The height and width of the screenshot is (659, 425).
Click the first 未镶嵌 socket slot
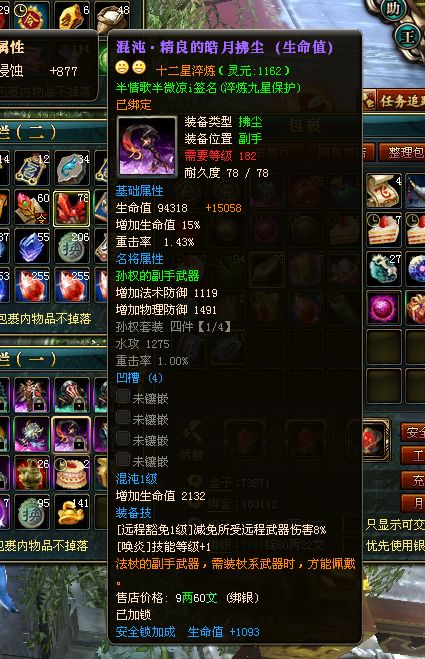[x=142, y=398]
